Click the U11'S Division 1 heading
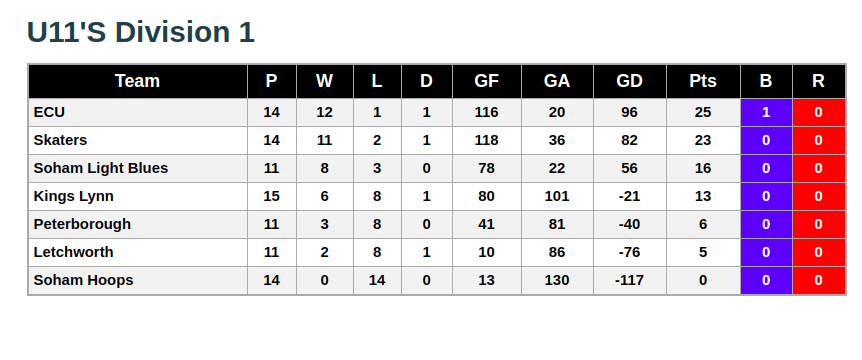The image size is (862, 360). tap(141, 32)
